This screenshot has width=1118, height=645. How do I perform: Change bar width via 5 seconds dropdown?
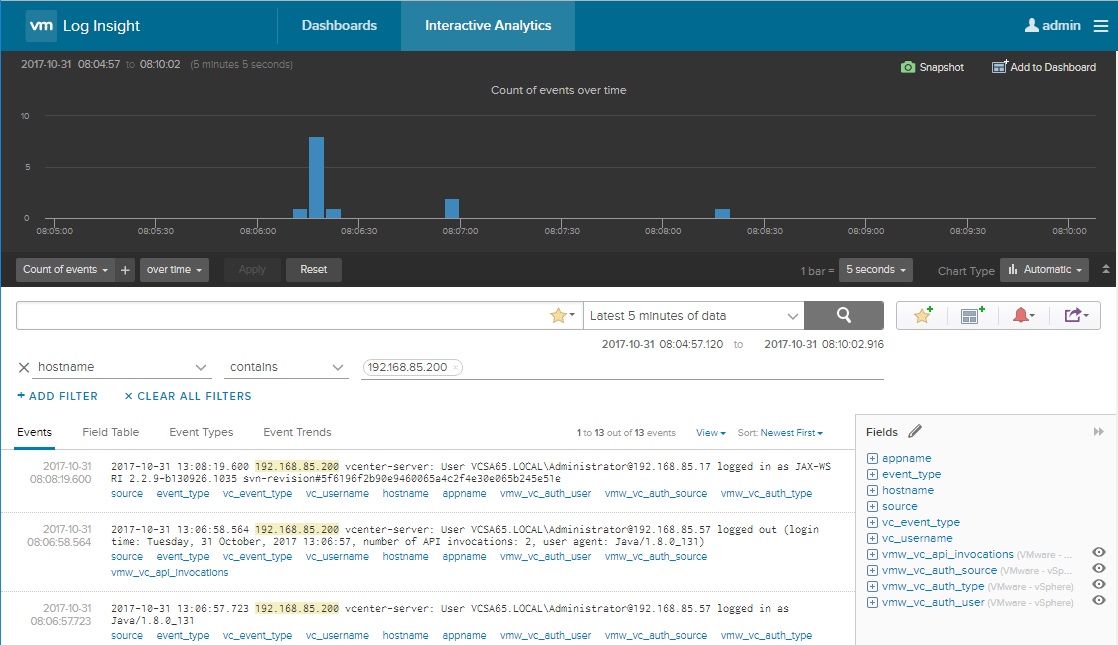click(875, 269)
